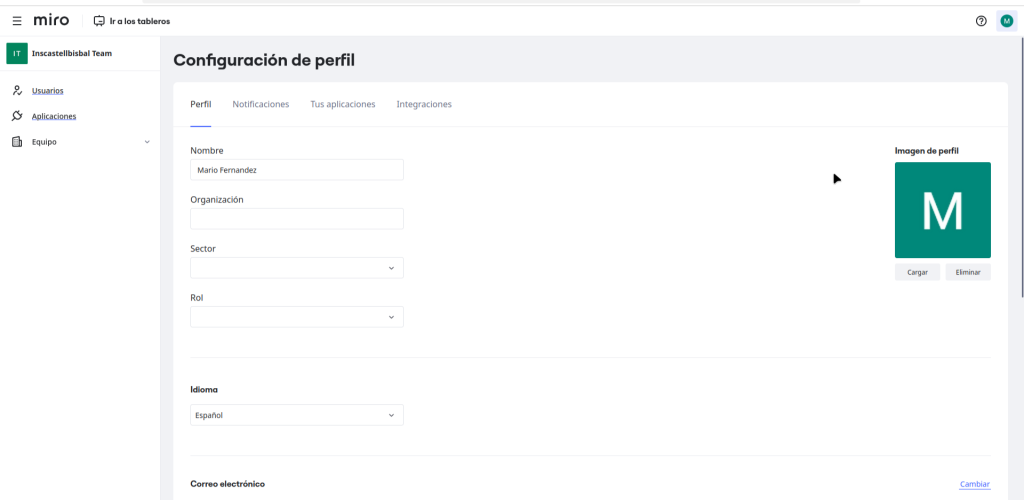Image resolution: width=1024 pixels, height=500 pixels.
Task: Click the Eliminar profile image button
Action: (967, 272)
